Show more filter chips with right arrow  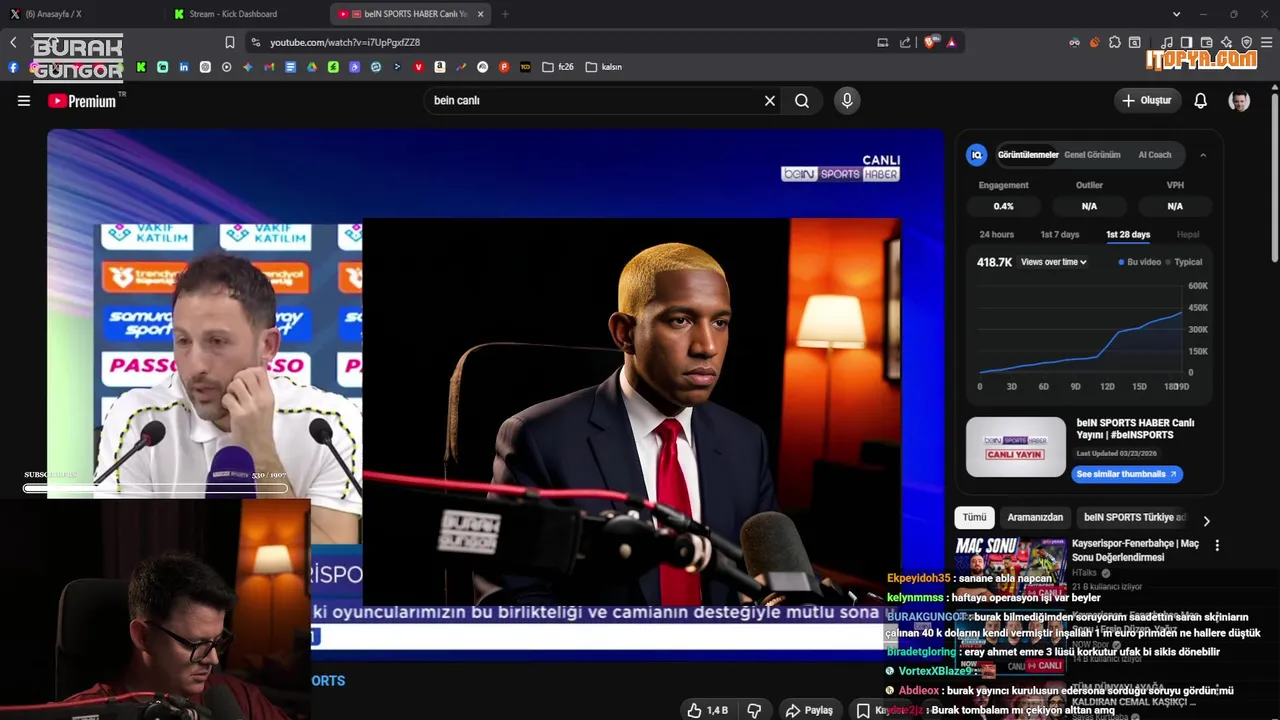click(x=1206, y=520)
